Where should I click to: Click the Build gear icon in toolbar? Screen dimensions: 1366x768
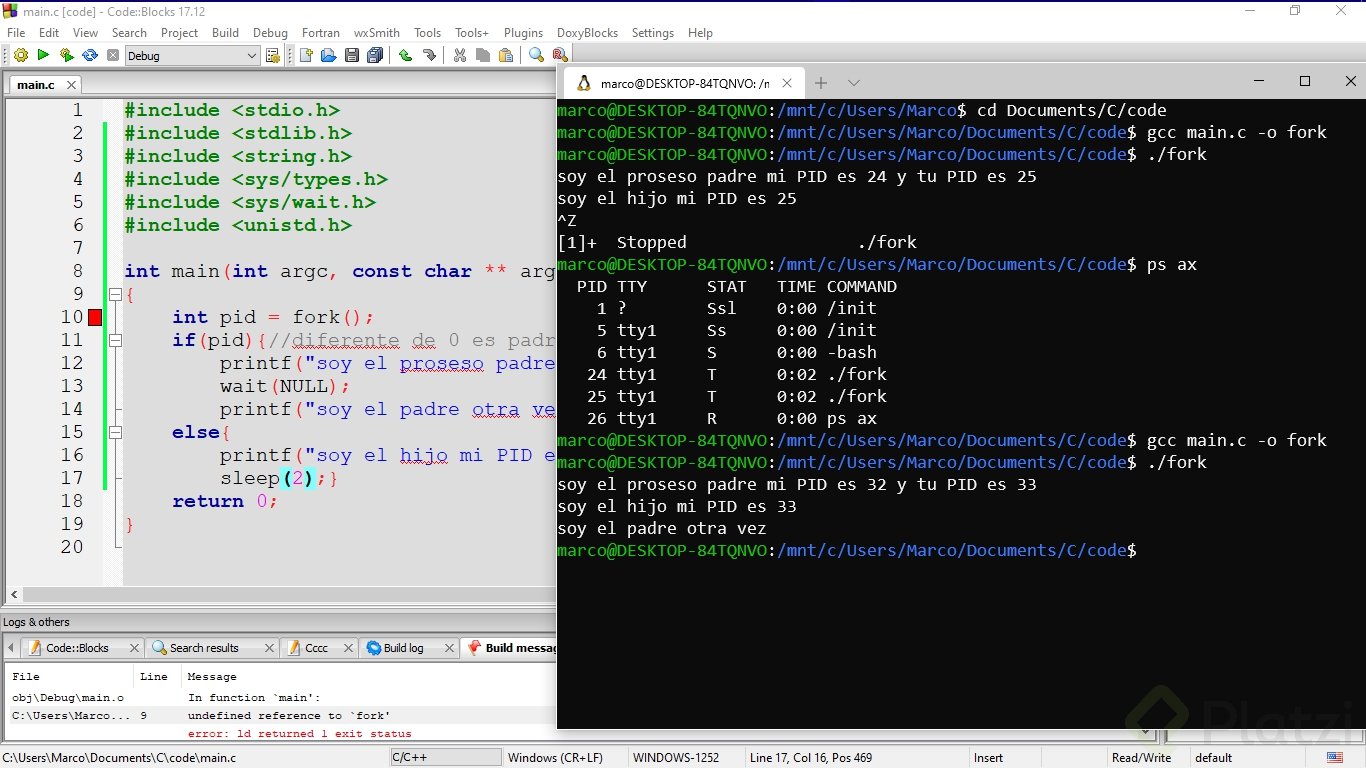(x=20, y=56)
